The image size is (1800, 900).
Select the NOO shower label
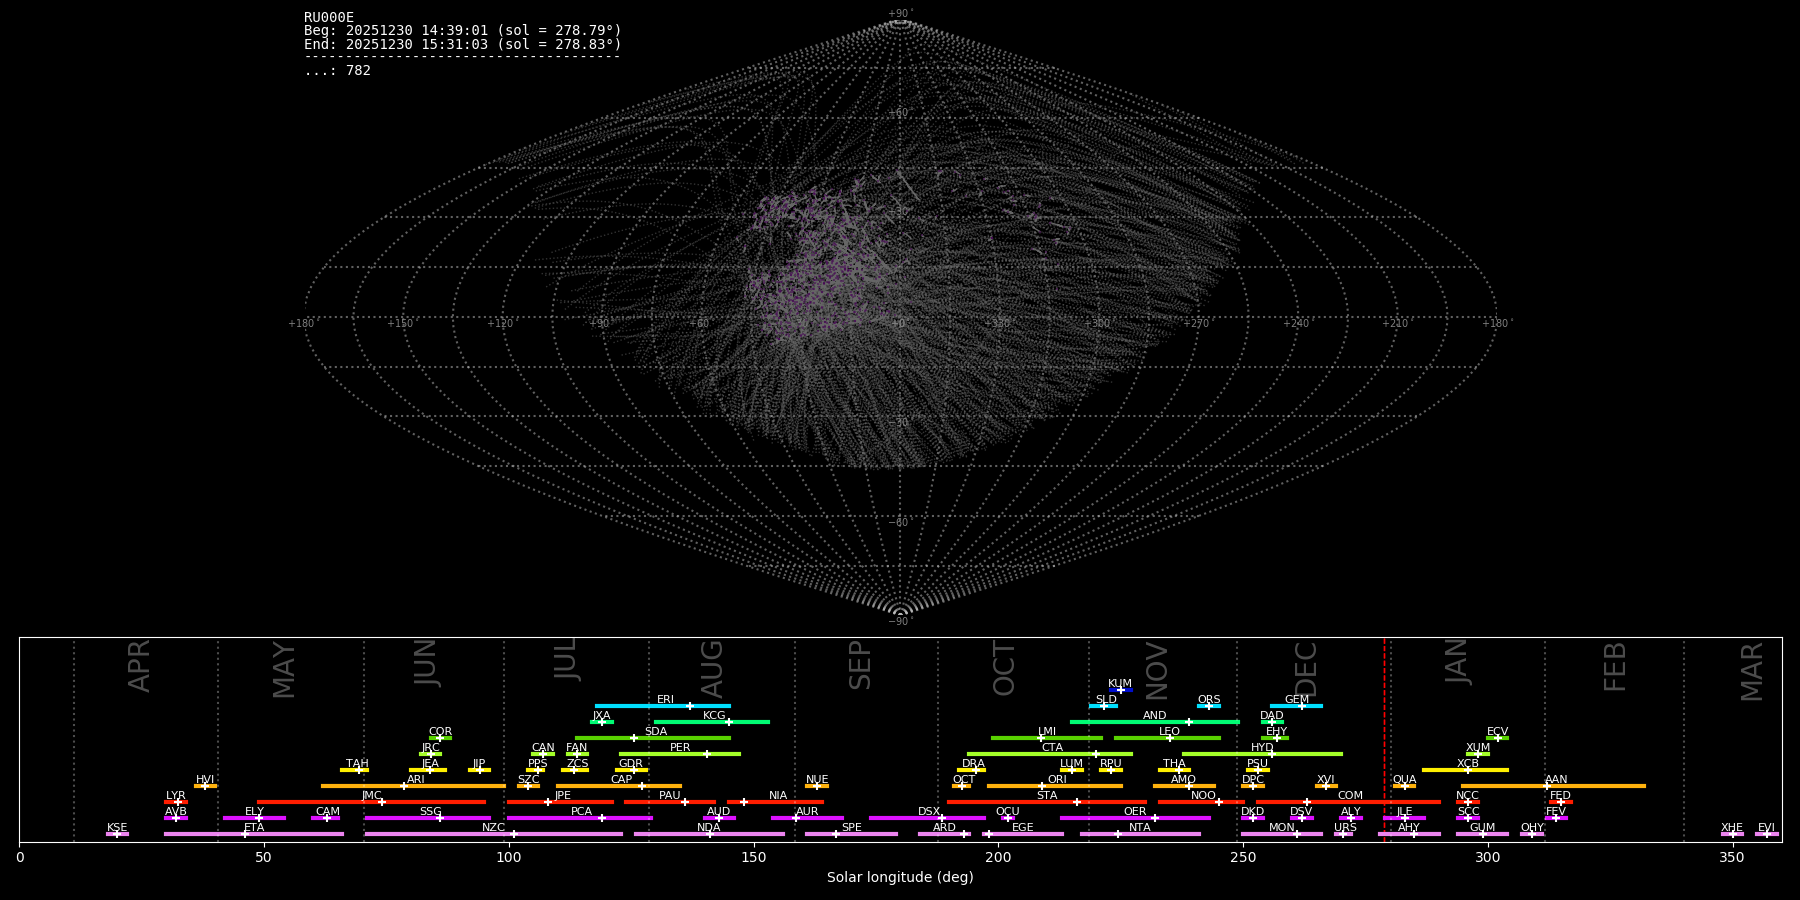(x=1204, y=796)
